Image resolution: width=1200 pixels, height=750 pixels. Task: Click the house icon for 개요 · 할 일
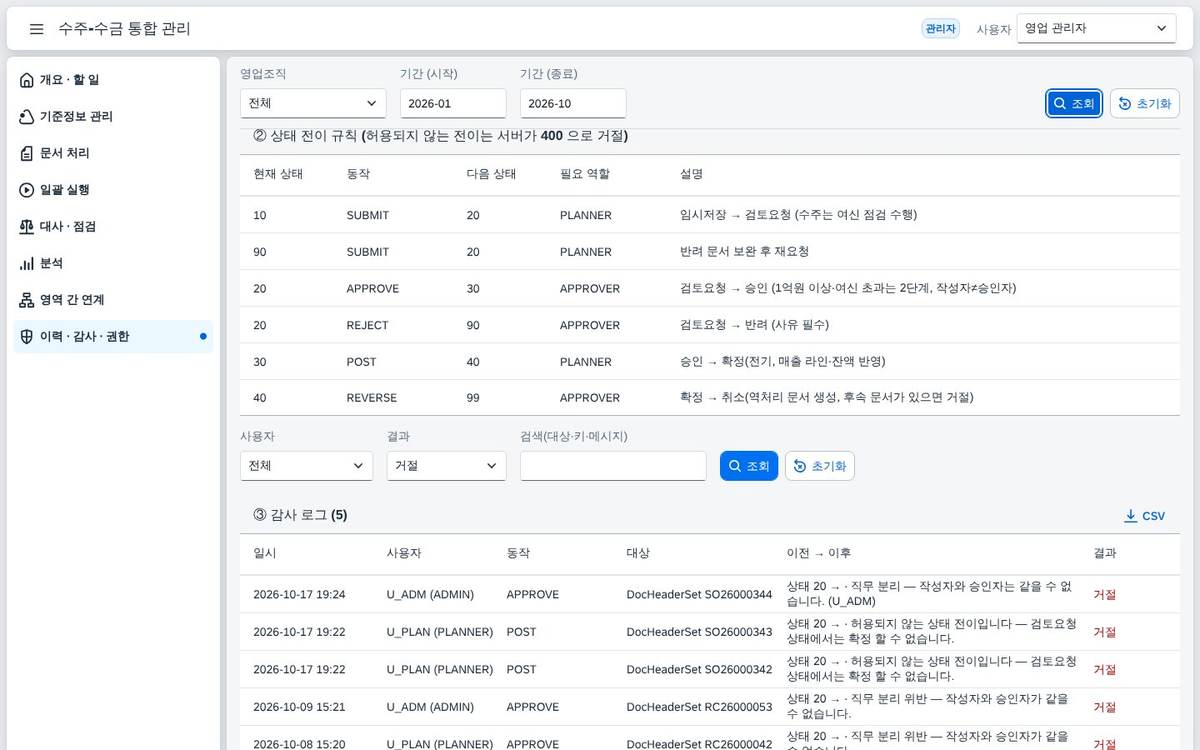(27, 80)
